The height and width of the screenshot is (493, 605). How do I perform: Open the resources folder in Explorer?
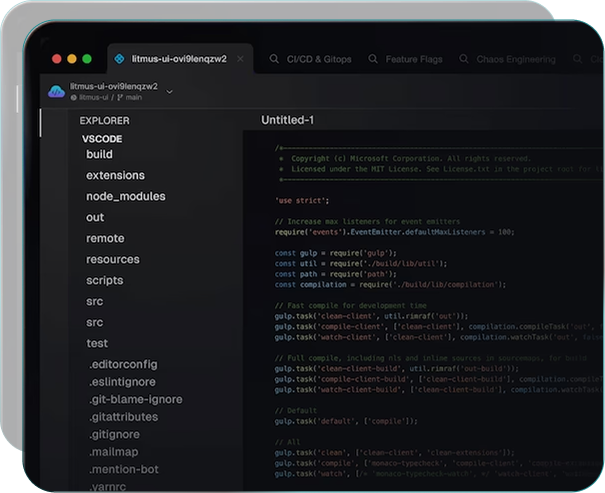click(112, 260)
